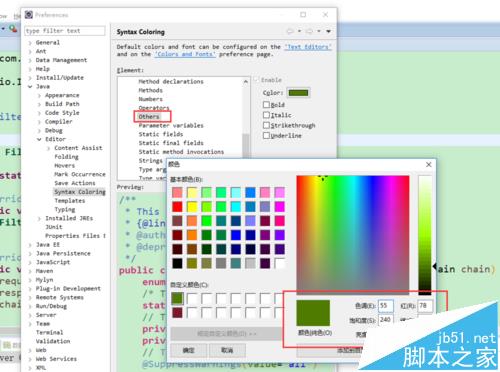The height and width of the screenshot is (372, 500).
Task: Click the confirm (确定) button in color dialog
Action: [x=189, y=350]
